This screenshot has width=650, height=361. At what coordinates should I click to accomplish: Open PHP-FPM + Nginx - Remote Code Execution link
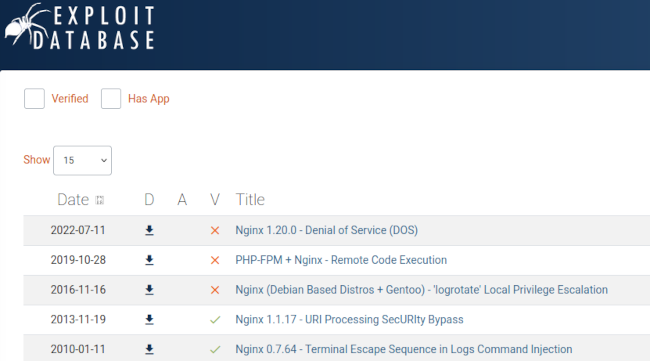(x=341, y=260)
